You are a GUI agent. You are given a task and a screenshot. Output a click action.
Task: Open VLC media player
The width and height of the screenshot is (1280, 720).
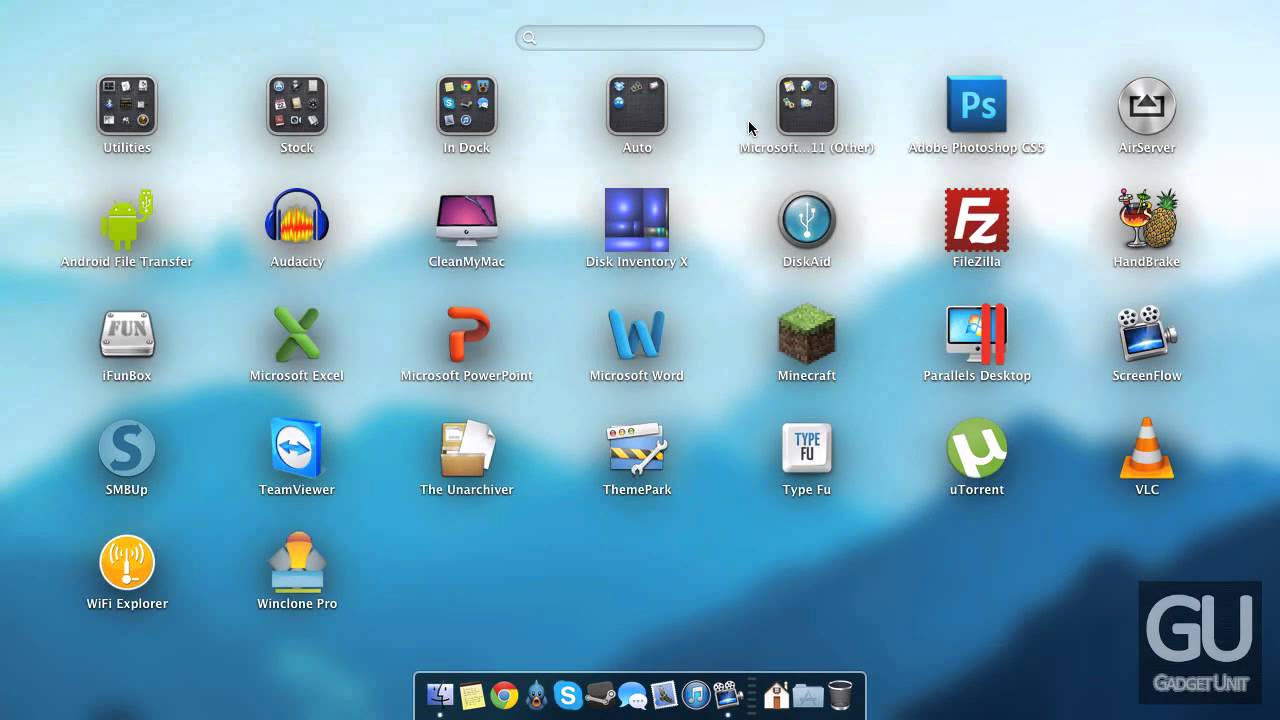(1147, 447)
